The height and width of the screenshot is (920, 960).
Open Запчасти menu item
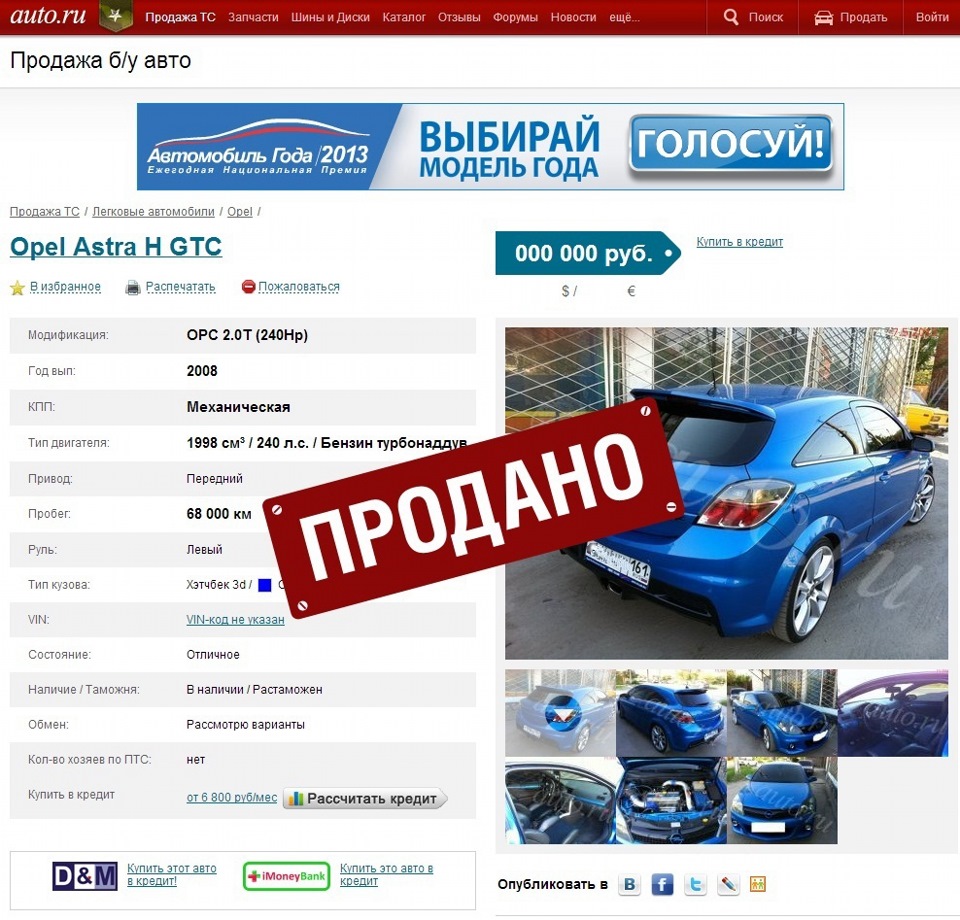click(x=253, y=17)
